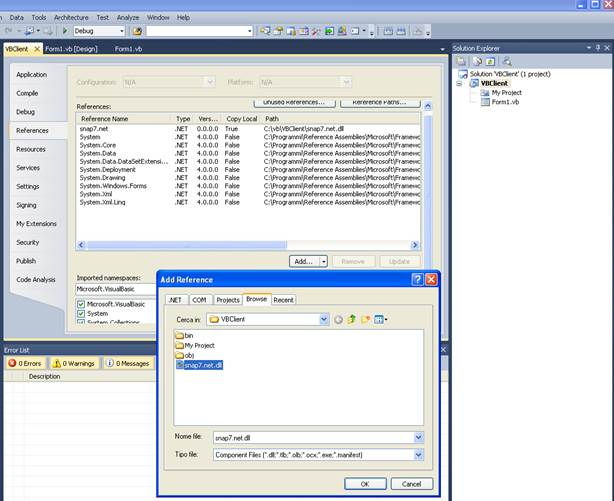Click the Unused References... button
This screenshot has width=614, height=501.
(294, 103)
